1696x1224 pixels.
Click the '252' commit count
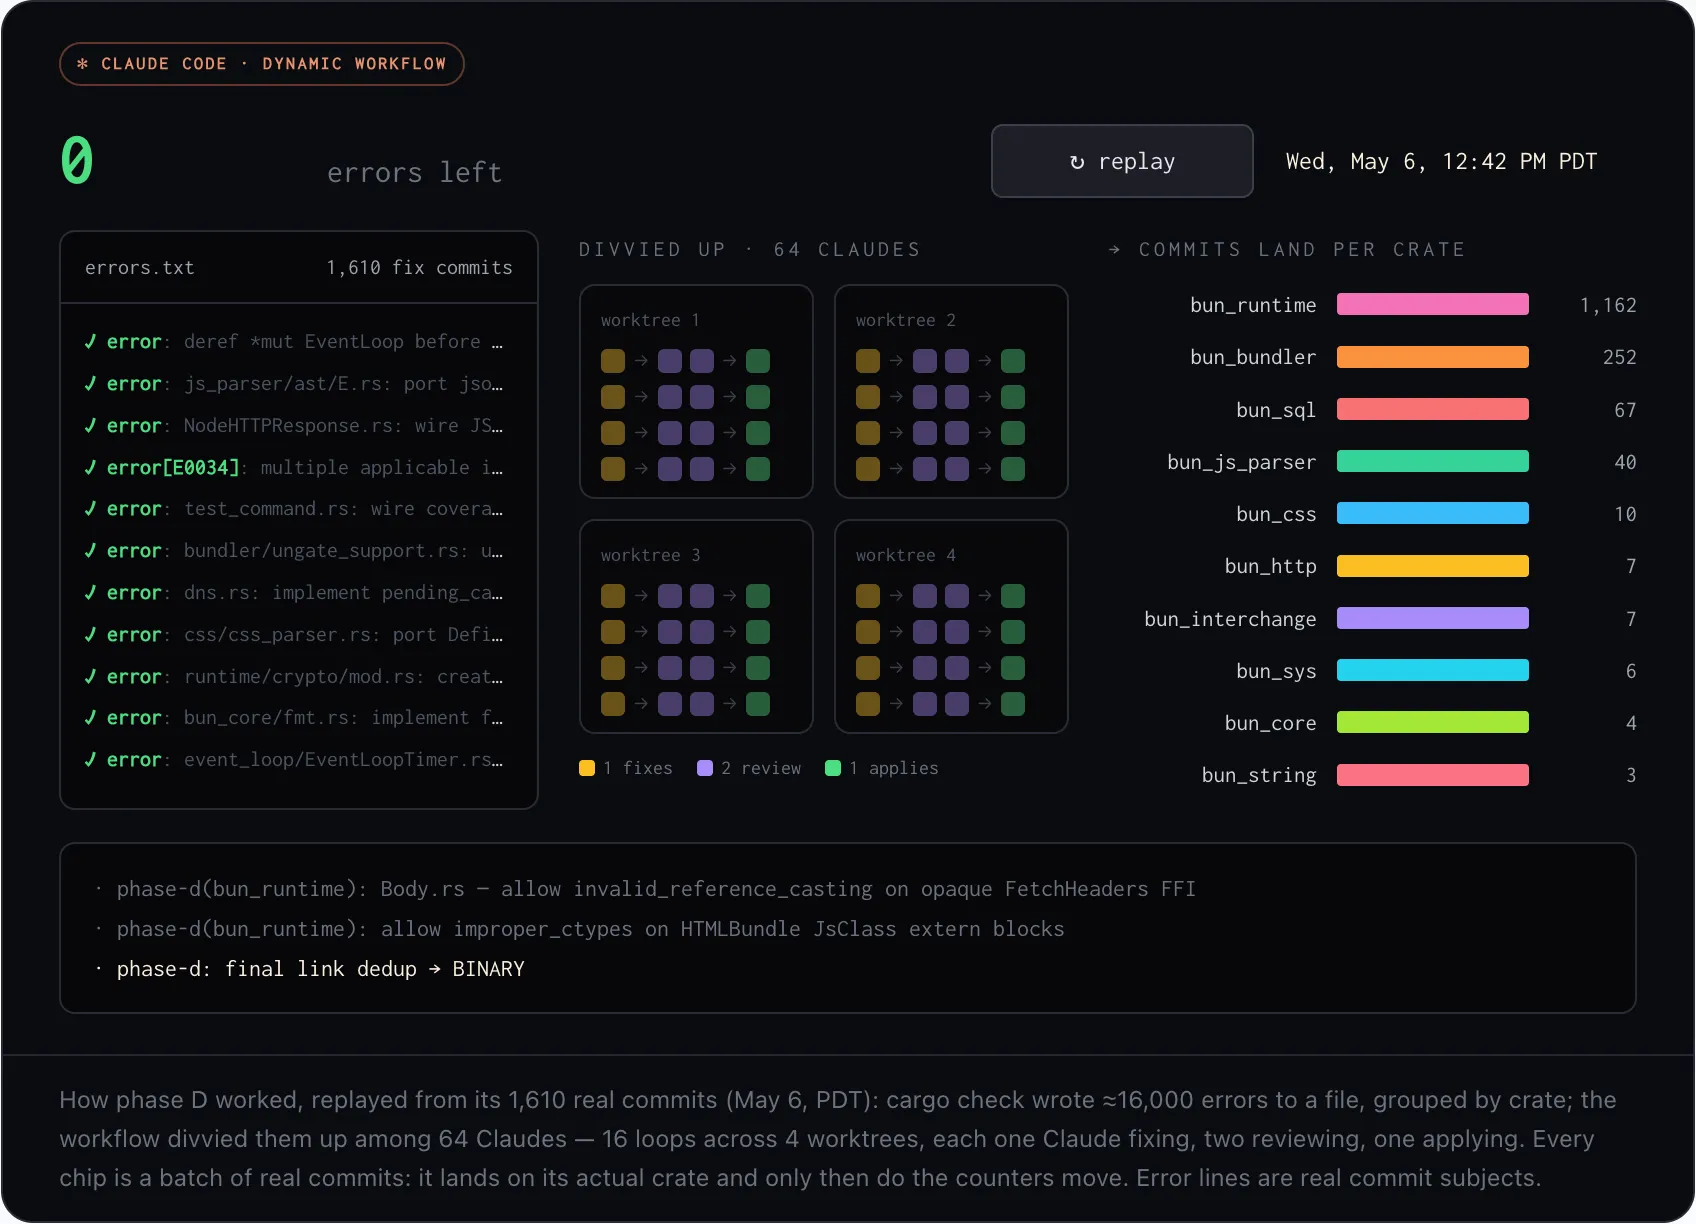1620,357
